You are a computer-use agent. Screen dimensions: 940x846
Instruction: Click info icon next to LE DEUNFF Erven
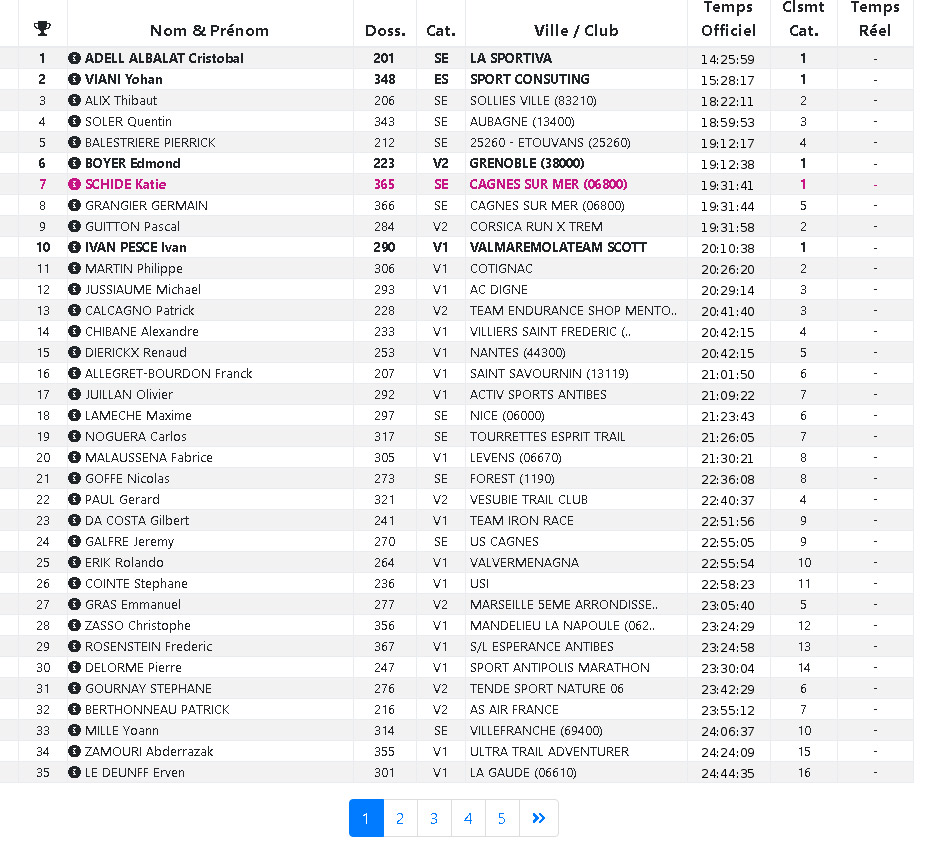pos(74,772)
